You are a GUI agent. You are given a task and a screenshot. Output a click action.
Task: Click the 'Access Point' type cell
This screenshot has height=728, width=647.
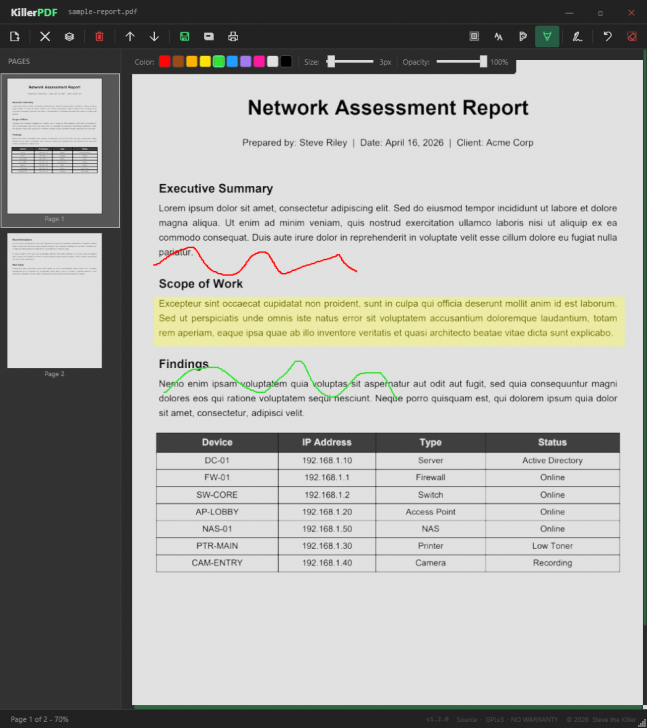pyautogui.click(x=430, y=512)
